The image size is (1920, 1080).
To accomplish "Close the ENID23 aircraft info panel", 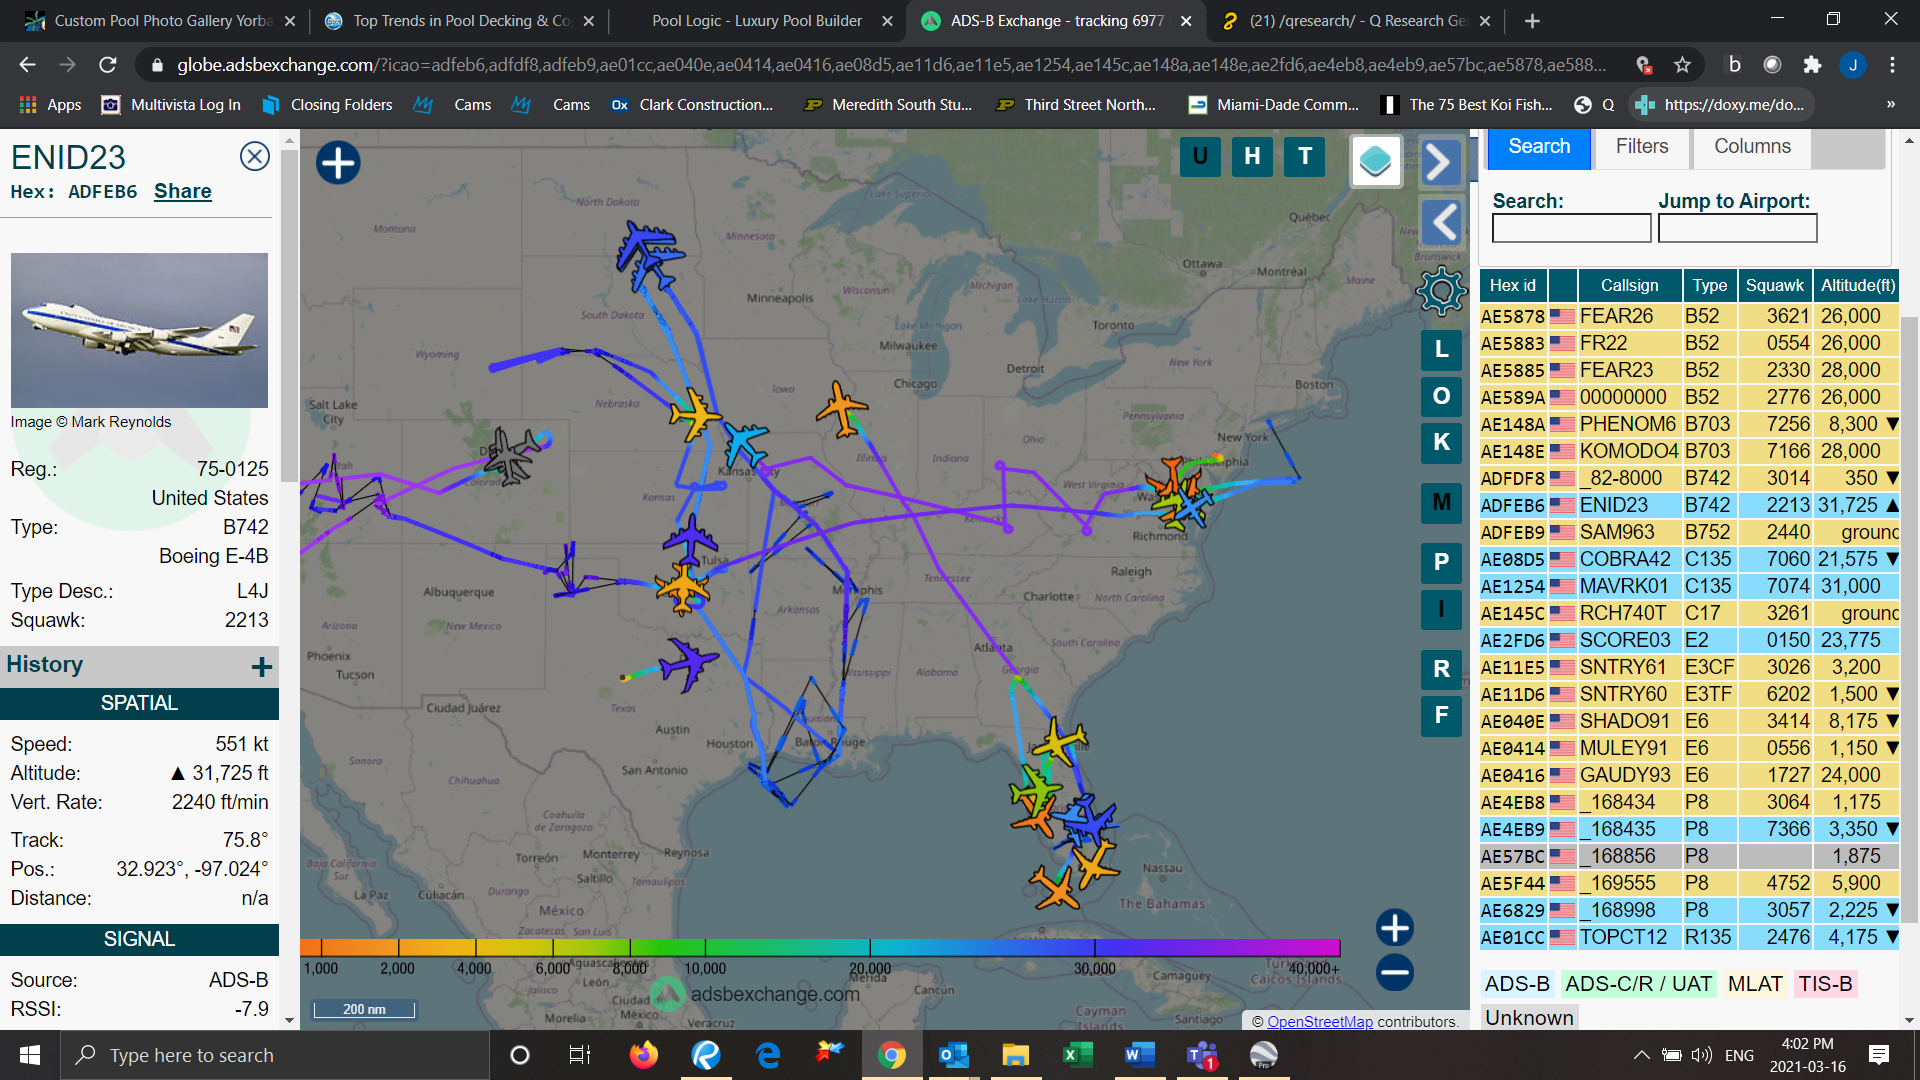I will (x=255, y=156).
